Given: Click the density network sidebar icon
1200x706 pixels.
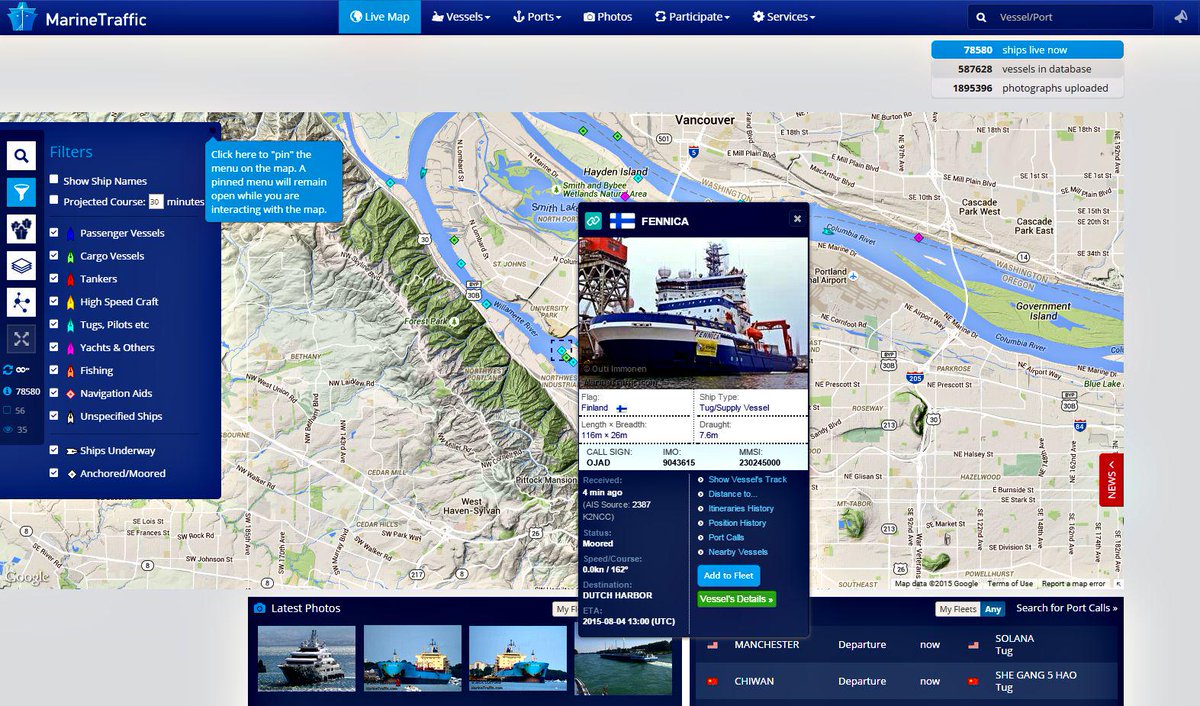Looking at the screenshot, I should 22,302.
